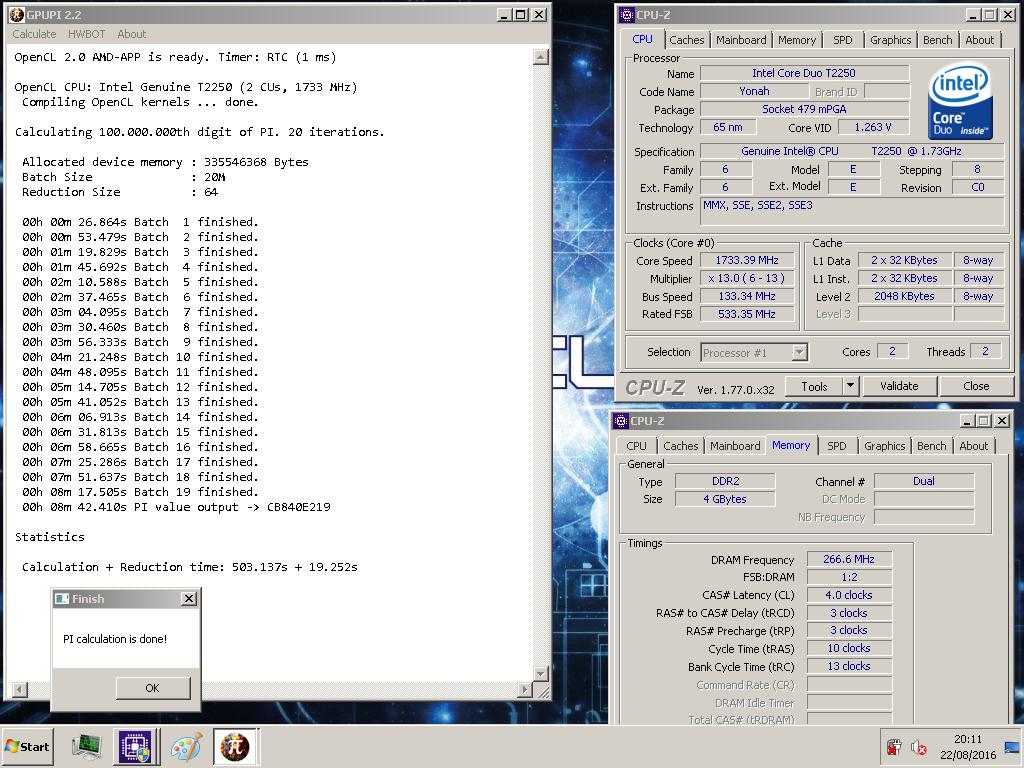Maximize the GPUPI 2.2 window
Viewport: 1024px width, 768px height.
[521, 14]
